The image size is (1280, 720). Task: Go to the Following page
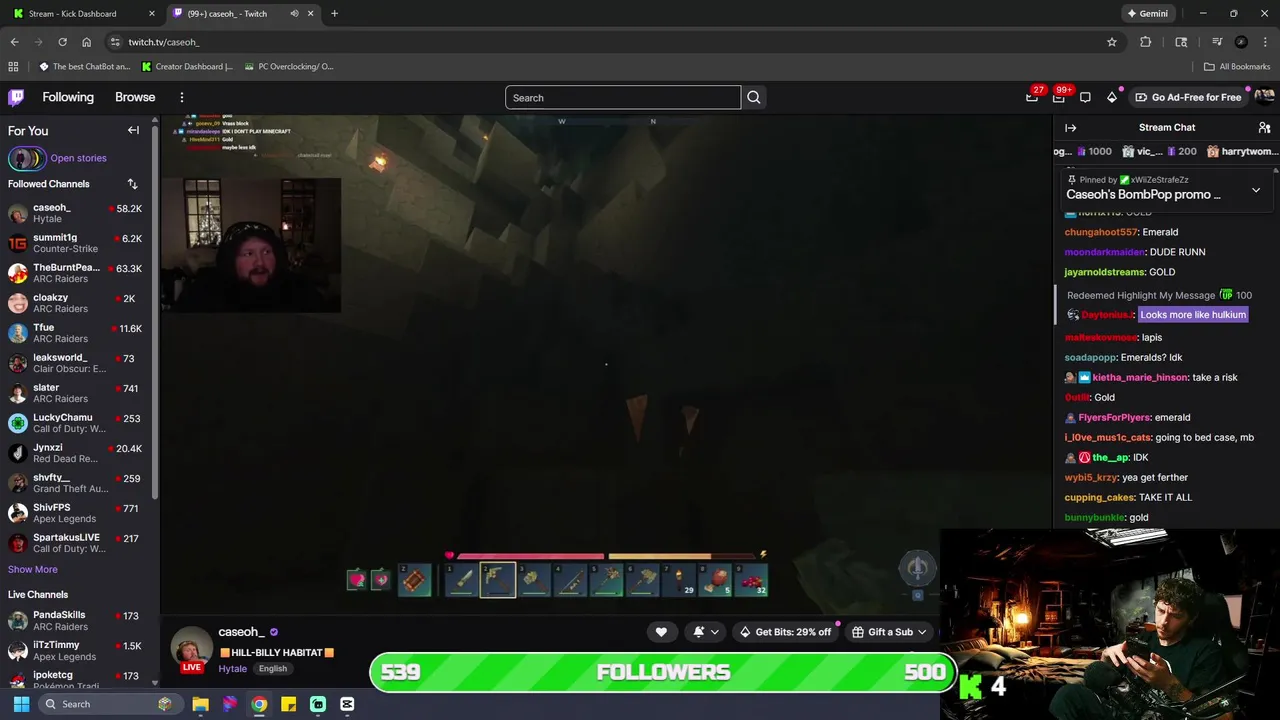[x=68, y=97]
